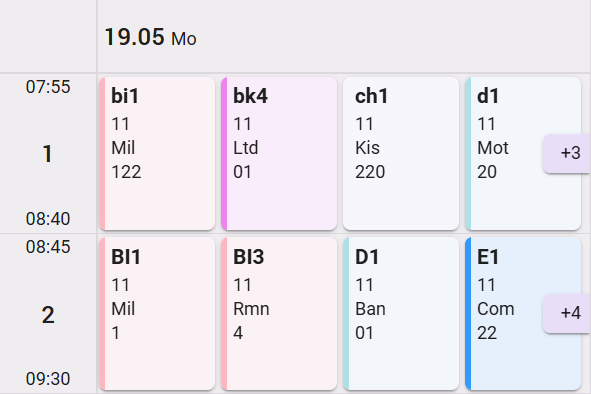Click the pink color stripe on bi1
Screen dimensions: 591x394
pos(102,153)
